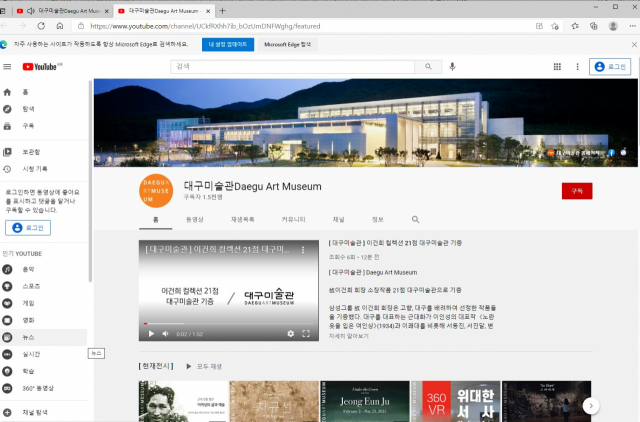Open Edge Collections icon

coord(594,26)
